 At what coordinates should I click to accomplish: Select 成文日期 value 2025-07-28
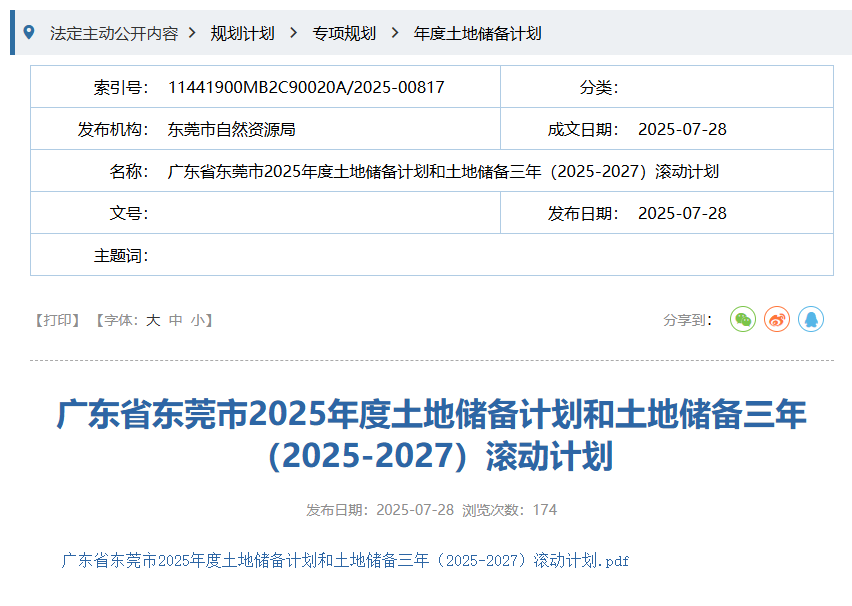coord(682,129)
